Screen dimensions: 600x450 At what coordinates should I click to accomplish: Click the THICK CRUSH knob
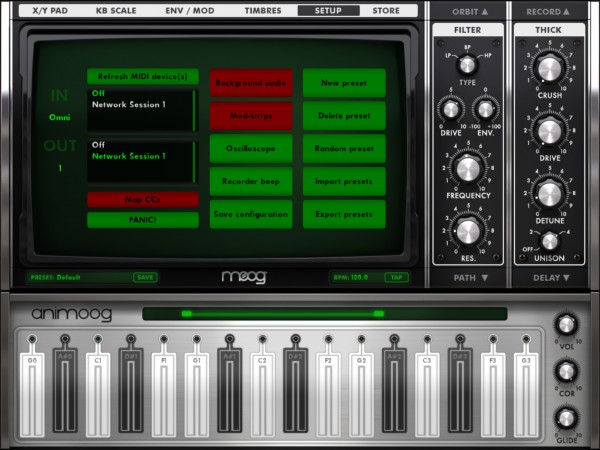pos(549,68)
